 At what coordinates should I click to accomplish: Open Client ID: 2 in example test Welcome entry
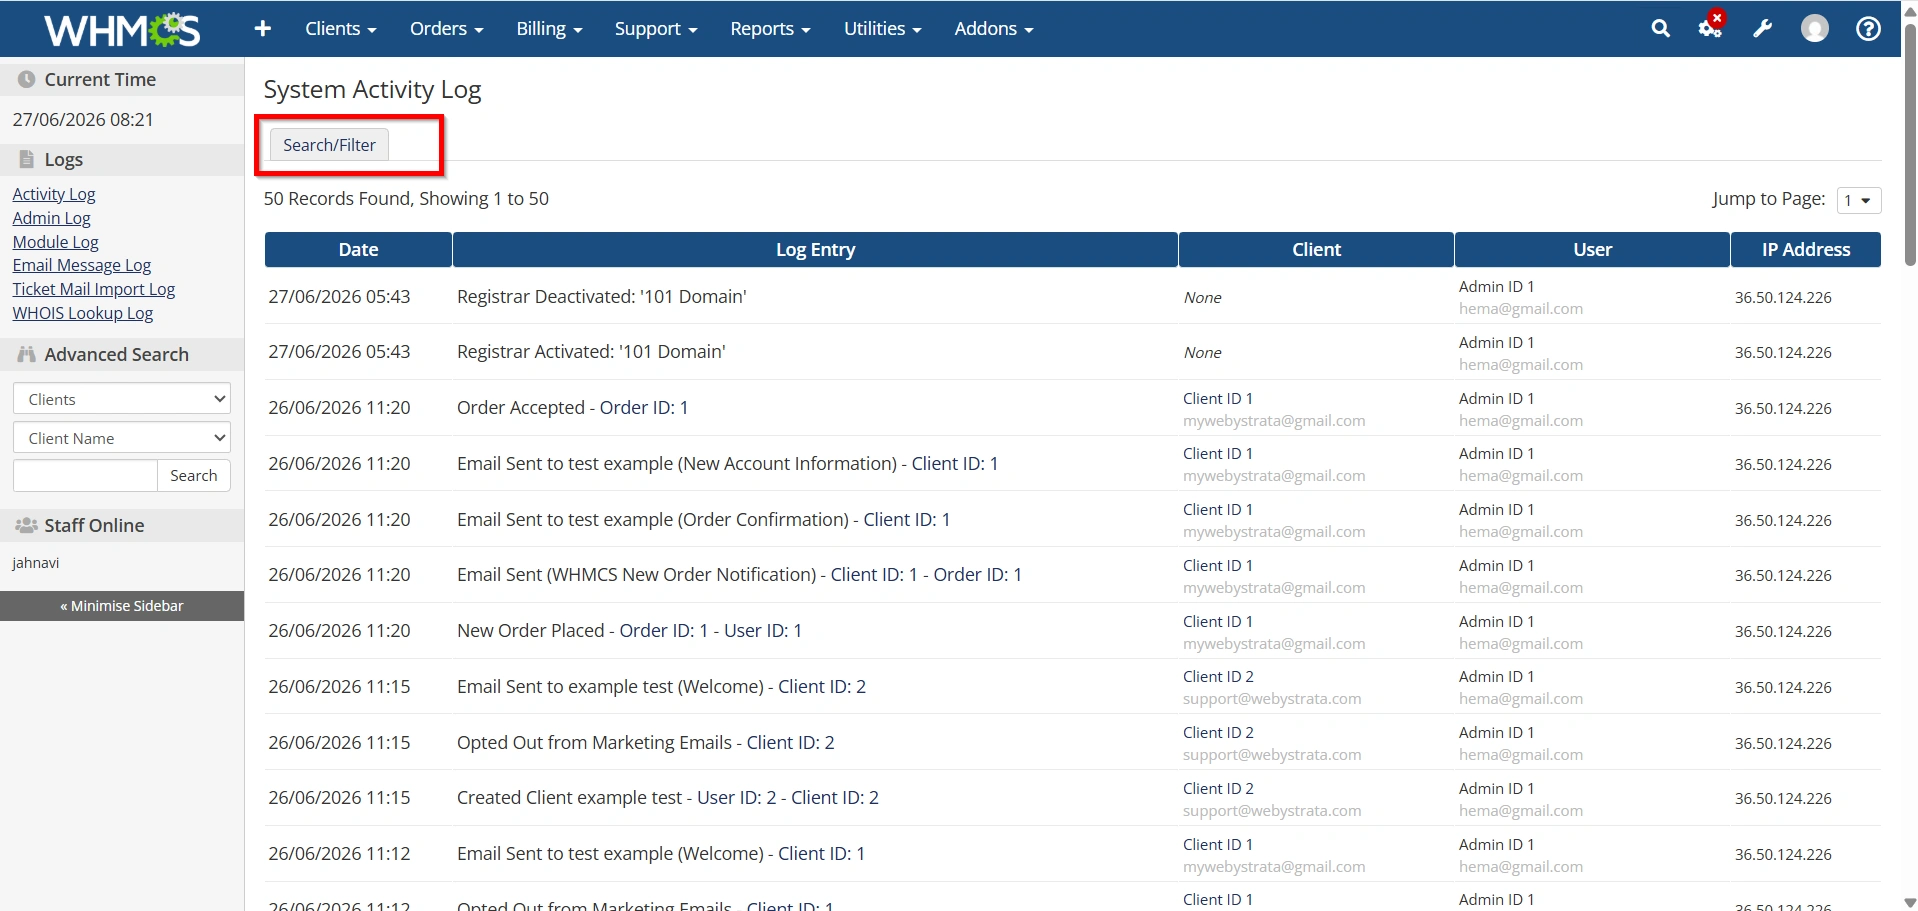822,687
